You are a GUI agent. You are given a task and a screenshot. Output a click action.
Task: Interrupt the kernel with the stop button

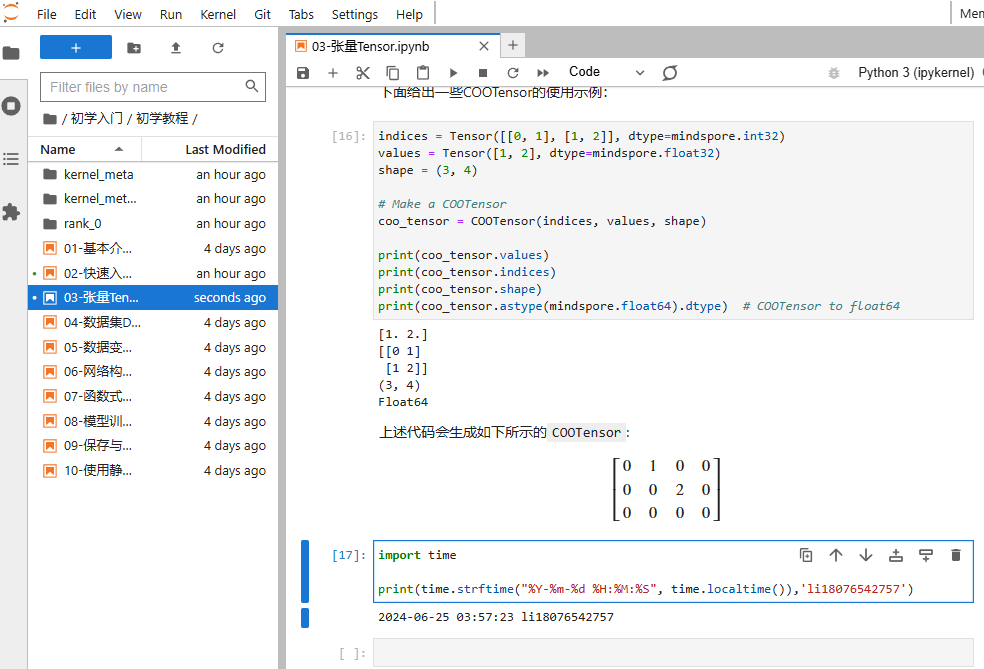[x=483, y=73]
